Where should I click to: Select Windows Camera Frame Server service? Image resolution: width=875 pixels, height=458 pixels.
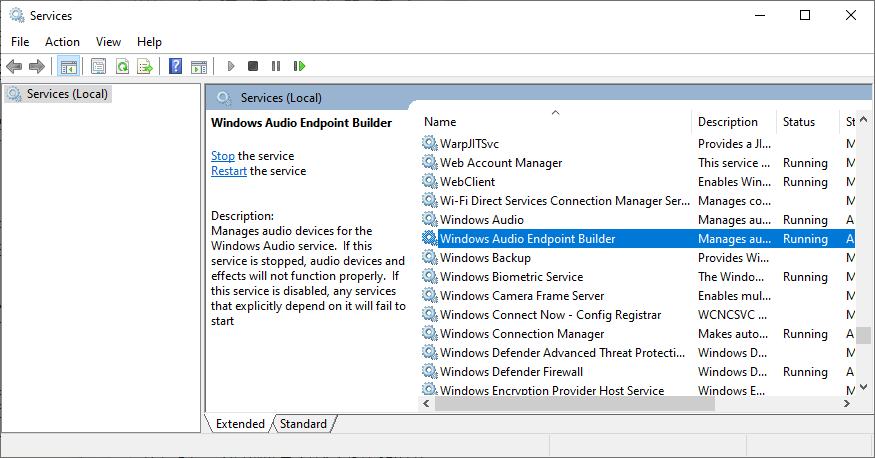638,295
